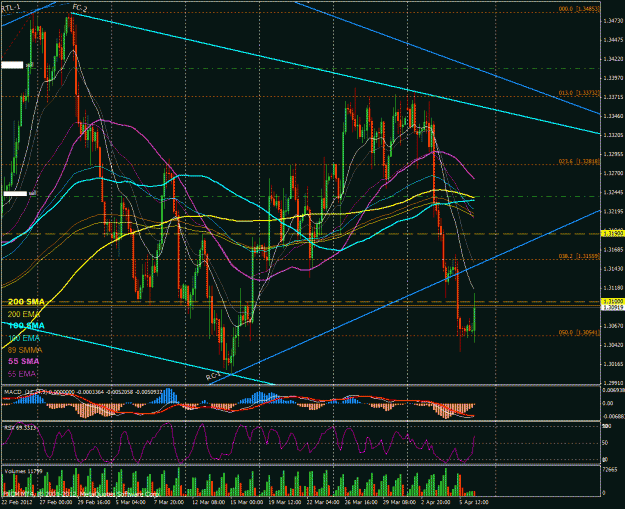Image resolution: width=625 pixels, height=509 pixels.
Task: Click the '7 Mar 20:00' time axis label
Action: [x=169, y=502]
